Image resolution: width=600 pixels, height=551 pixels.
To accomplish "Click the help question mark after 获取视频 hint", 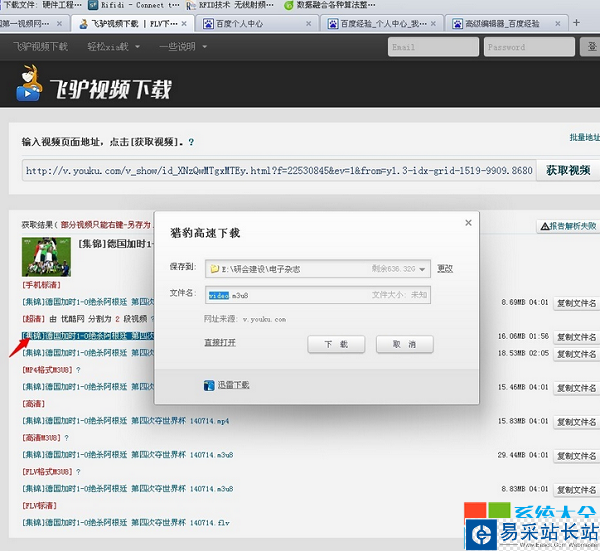I will pyautogui.click(x=191, y=143).
